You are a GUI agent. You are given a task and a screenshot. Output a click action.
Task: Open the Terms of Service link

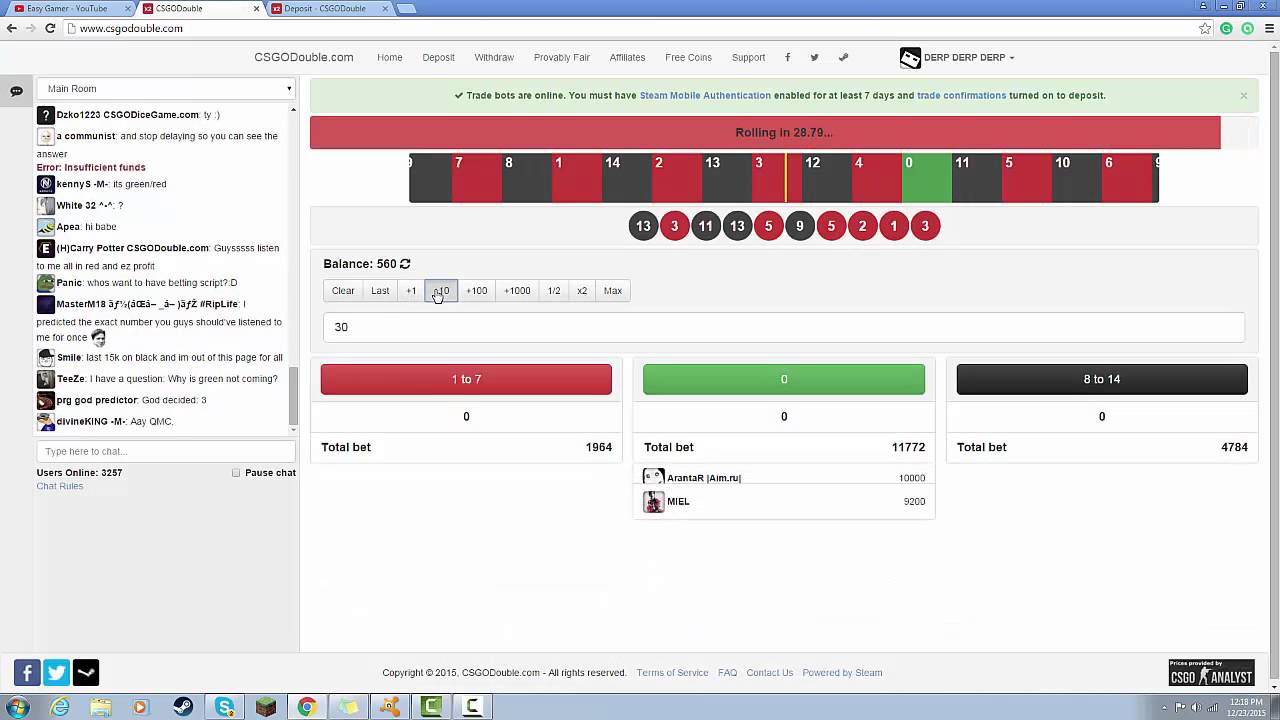[x=672, y=673]
